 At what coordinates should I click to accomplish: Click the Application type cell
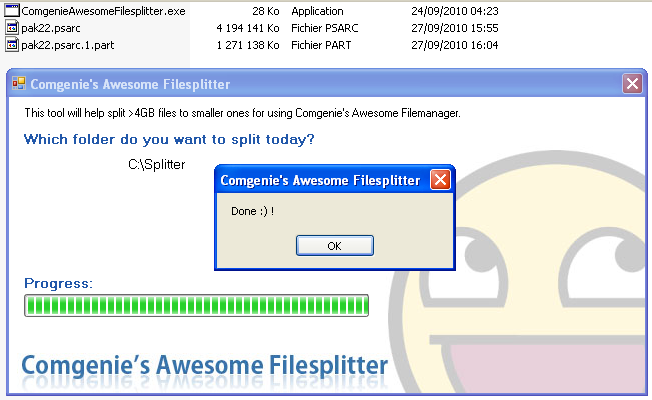(317, 11)
